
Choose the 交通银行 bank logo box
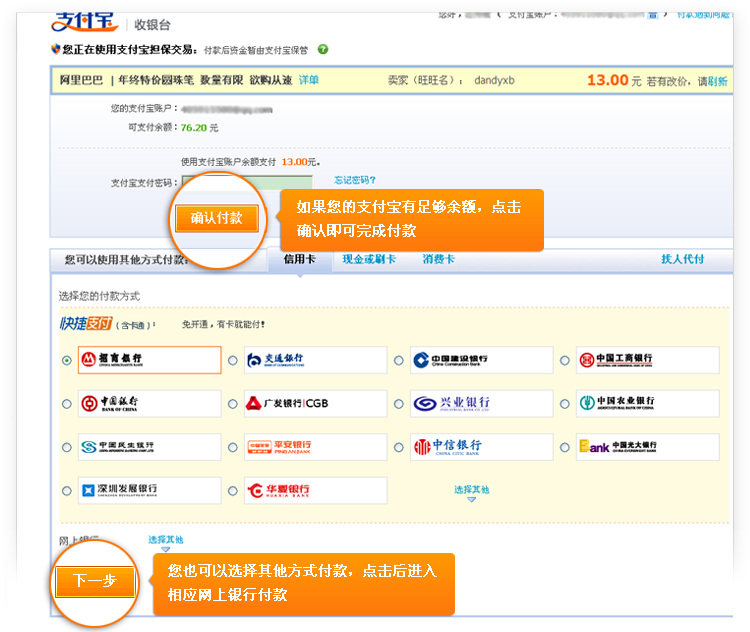click(x=316, y=360)
